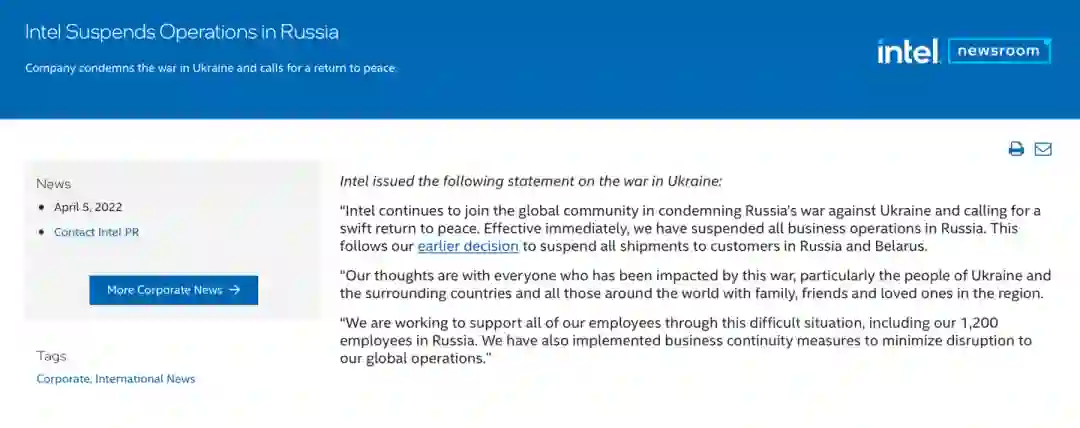Screen dimensions: 1080x428
Task: Click the subtitle about condemning the war
Action: [x=211, y=68]
